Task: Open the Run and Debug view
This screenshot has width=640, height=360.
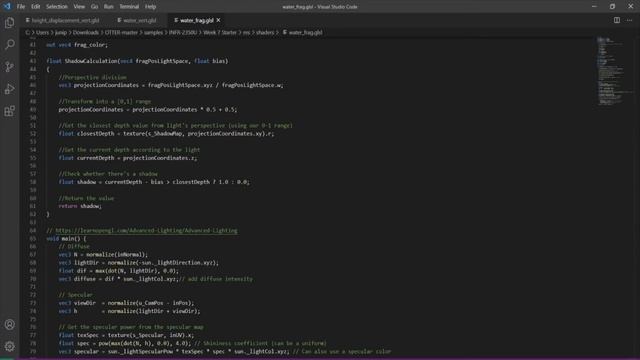Action: pos(9,89)
